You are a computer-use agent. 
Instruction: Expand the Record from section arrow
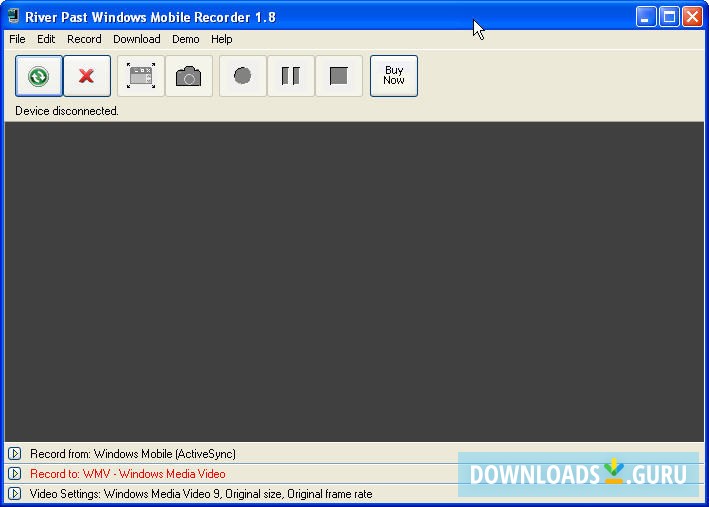click(14, 453)
